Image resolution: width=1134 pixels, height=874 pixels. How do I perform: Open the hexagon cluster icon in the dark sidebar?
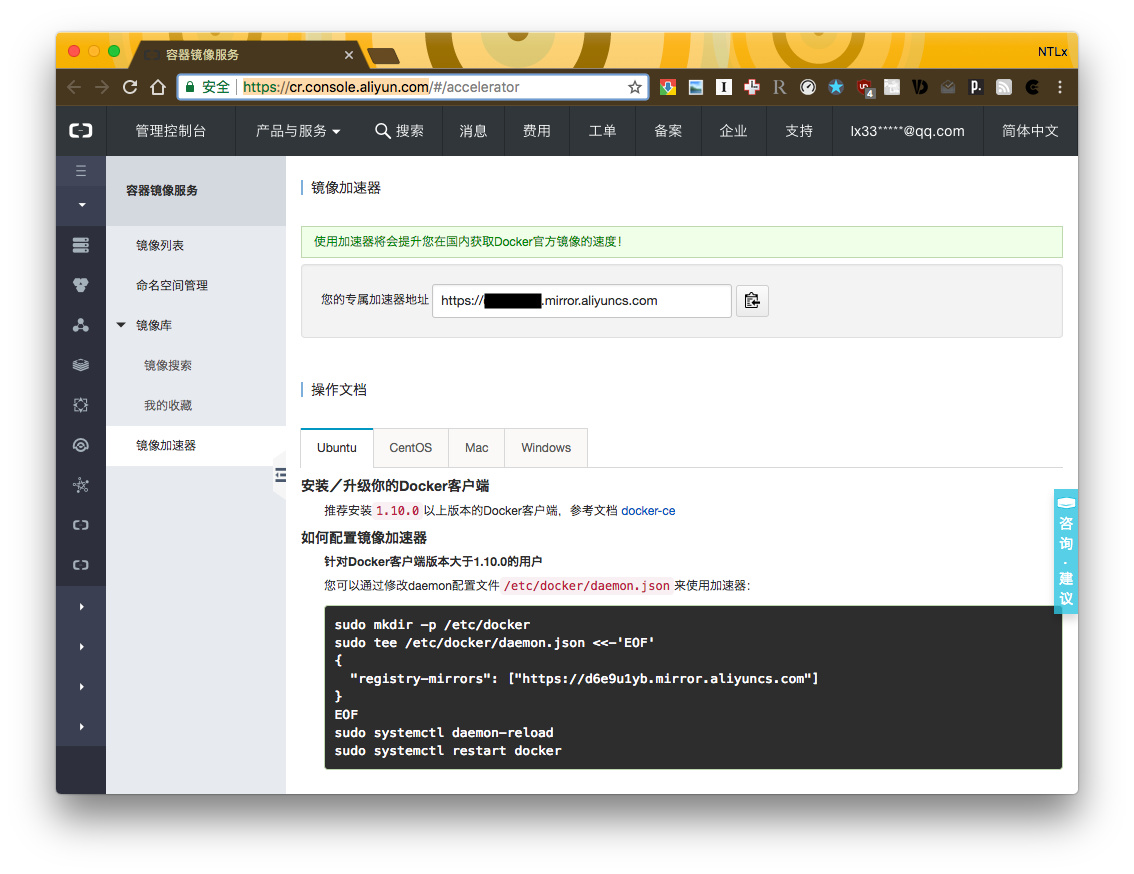[81, 285]
